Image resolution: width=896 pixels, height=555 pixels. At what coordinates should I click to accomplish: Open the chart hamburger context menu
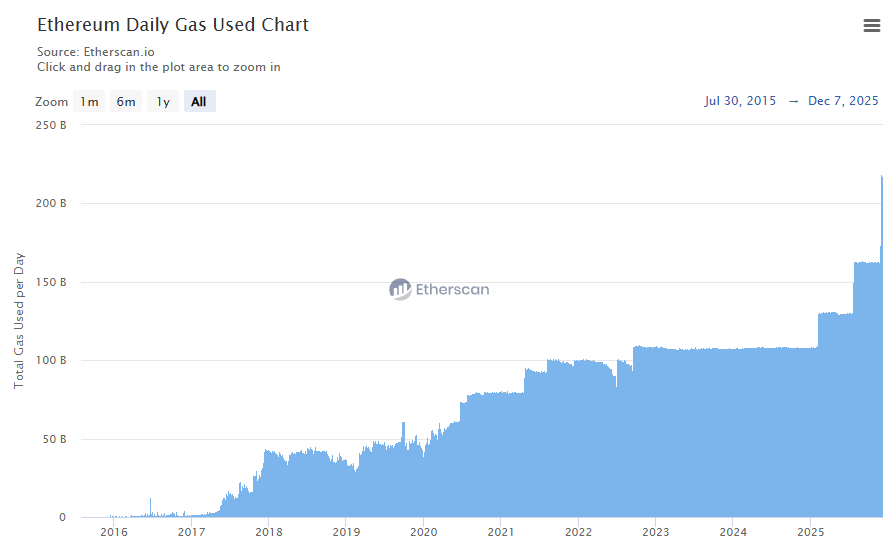(872, 26)
